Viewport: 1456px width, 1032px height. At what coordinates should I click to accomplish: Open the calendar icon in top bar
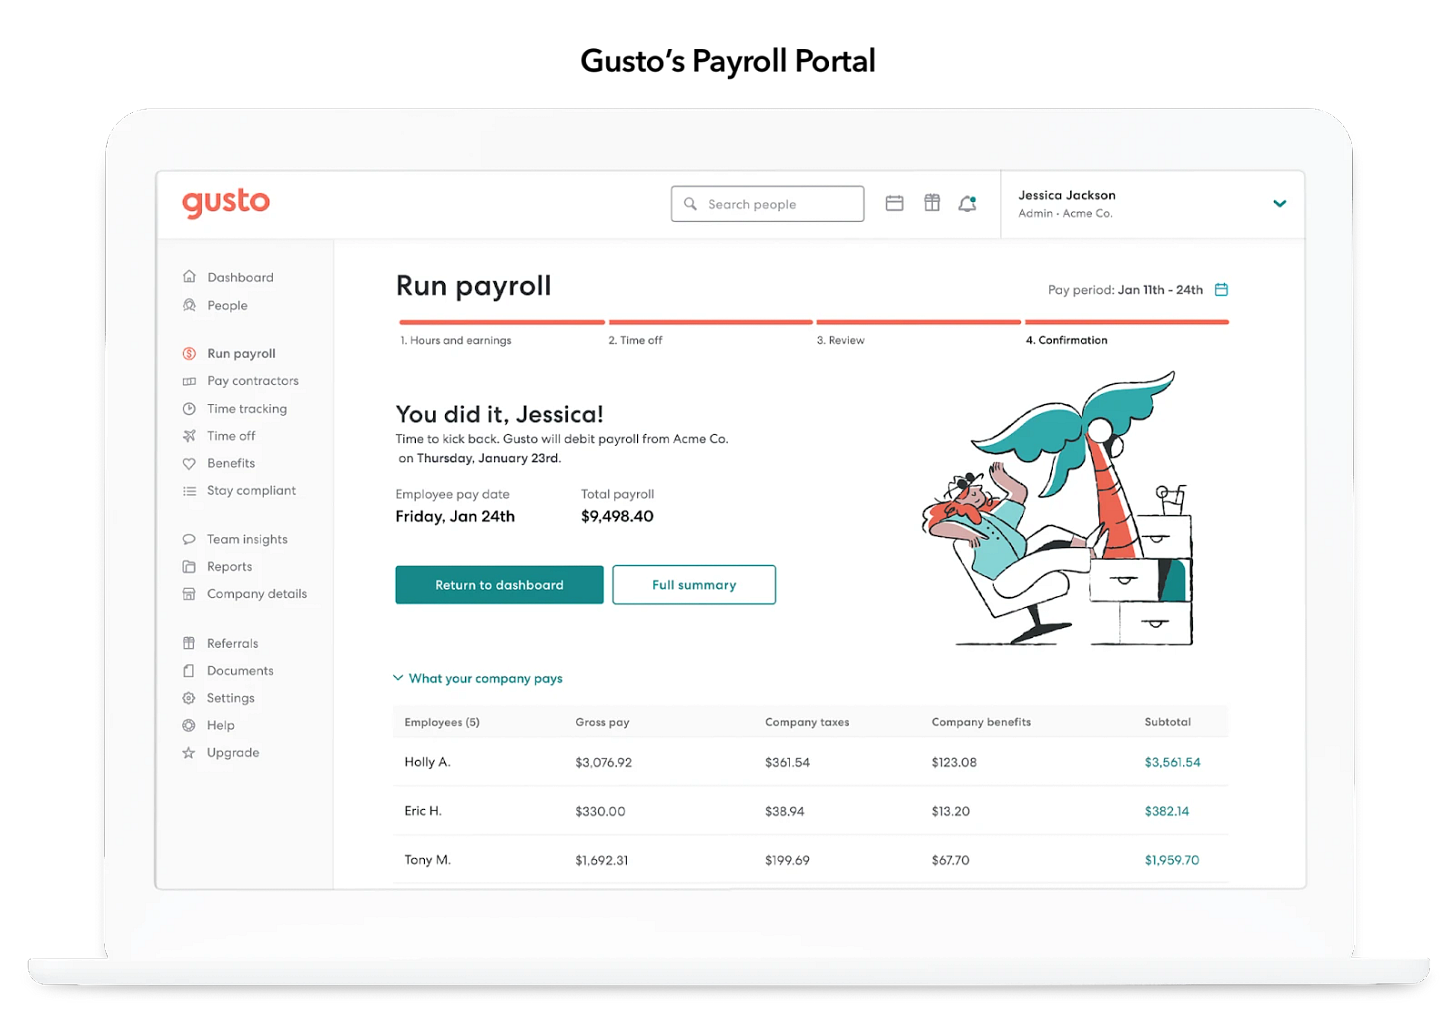895,203
